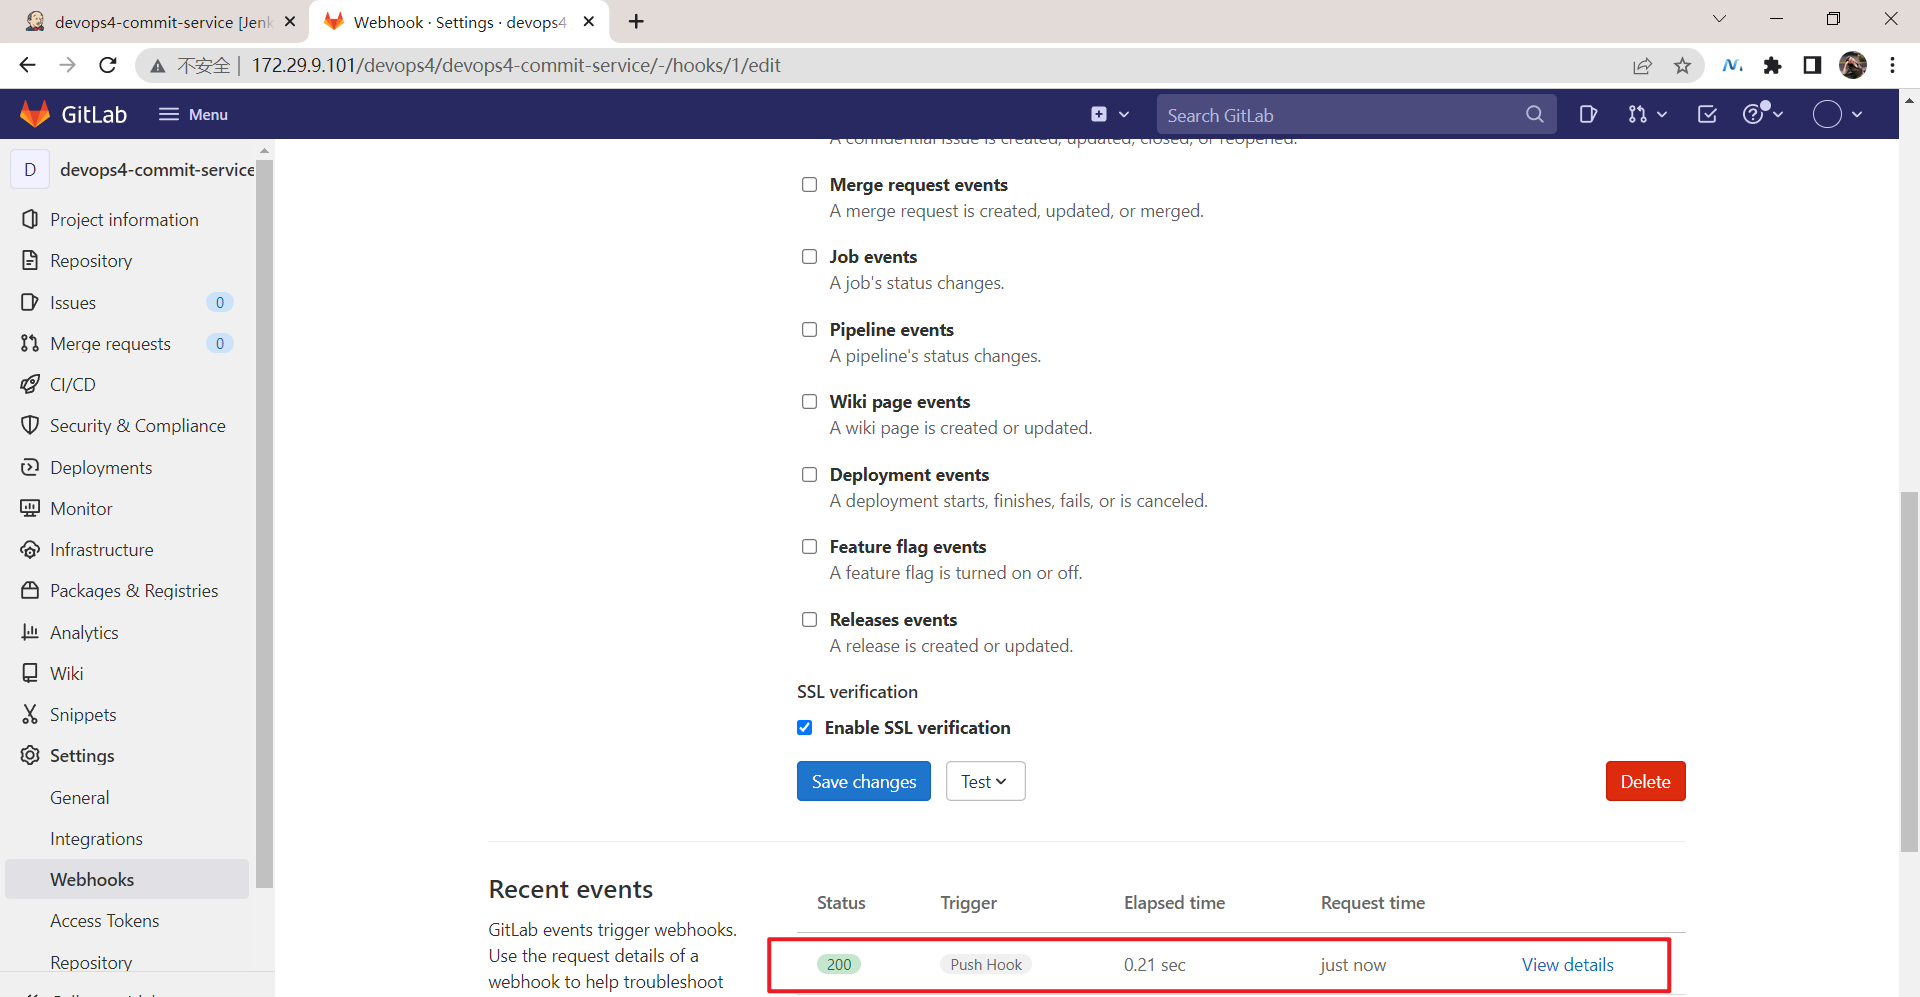Click the Monitor sidebar icon
The image size is (1920, 997).
tap(30, 508)
